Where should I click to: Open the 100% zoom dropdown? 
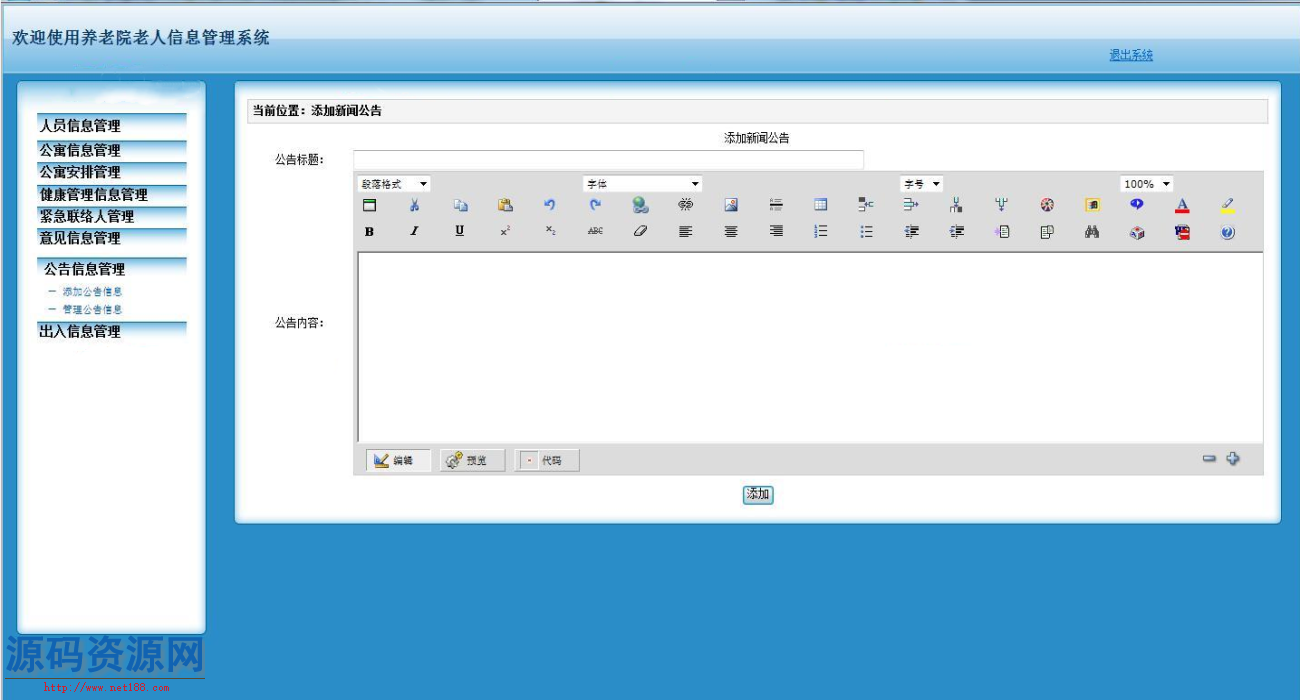point(1147,184)
